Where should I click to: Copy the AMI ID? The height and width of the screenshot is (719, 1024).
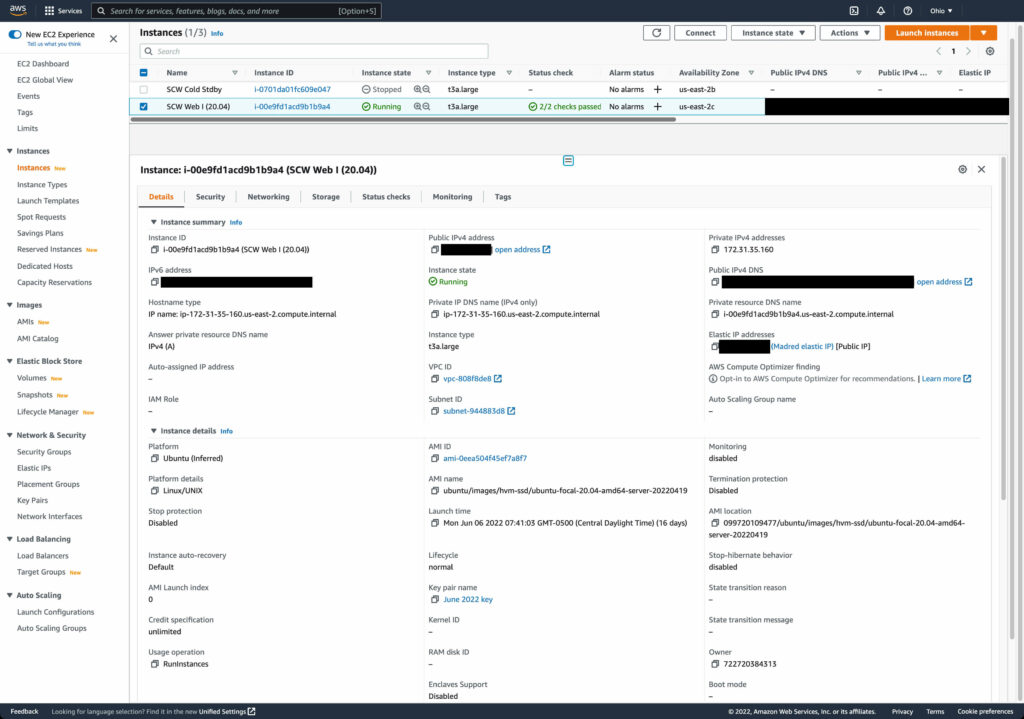pyautogui.click(x=435, y=458)
